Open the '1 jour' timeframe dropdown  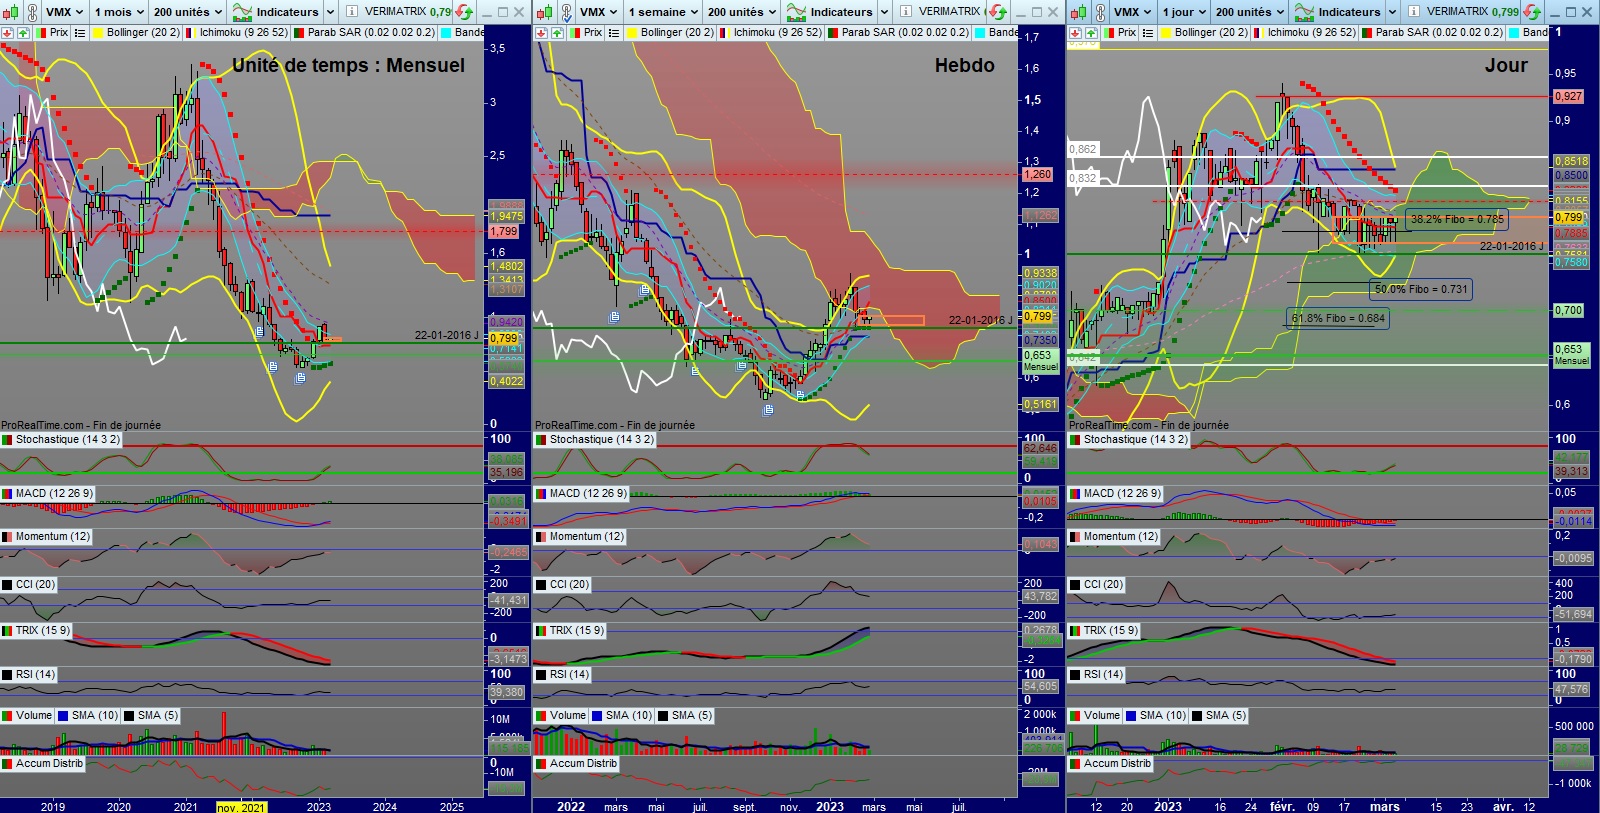(1184, 12)
